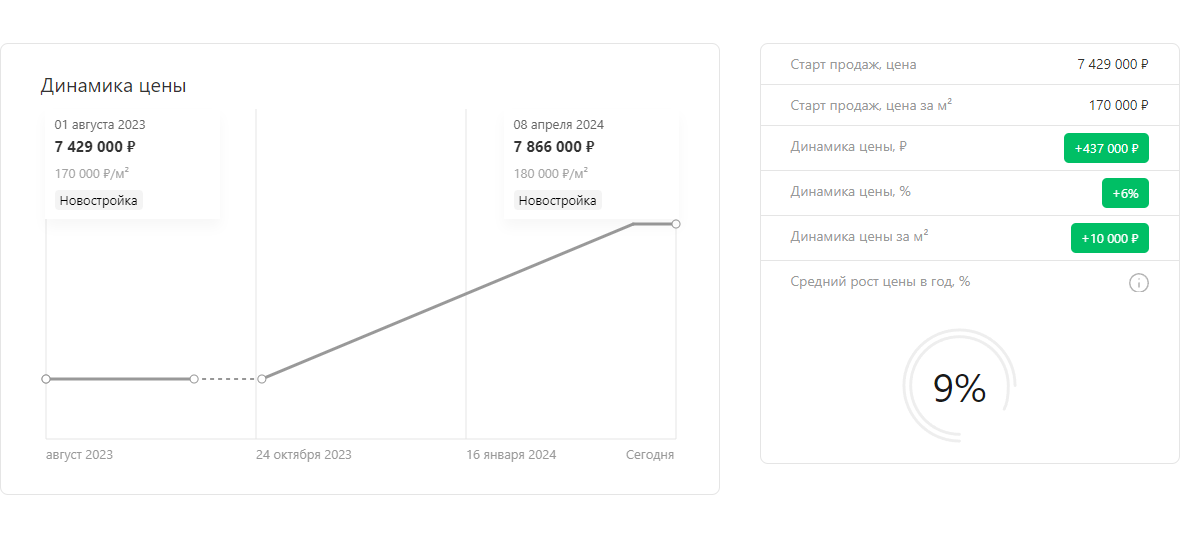Screen dimensions: 1202x554
Task: Click the Динамика цены chart heading
Action: point(113,86)
